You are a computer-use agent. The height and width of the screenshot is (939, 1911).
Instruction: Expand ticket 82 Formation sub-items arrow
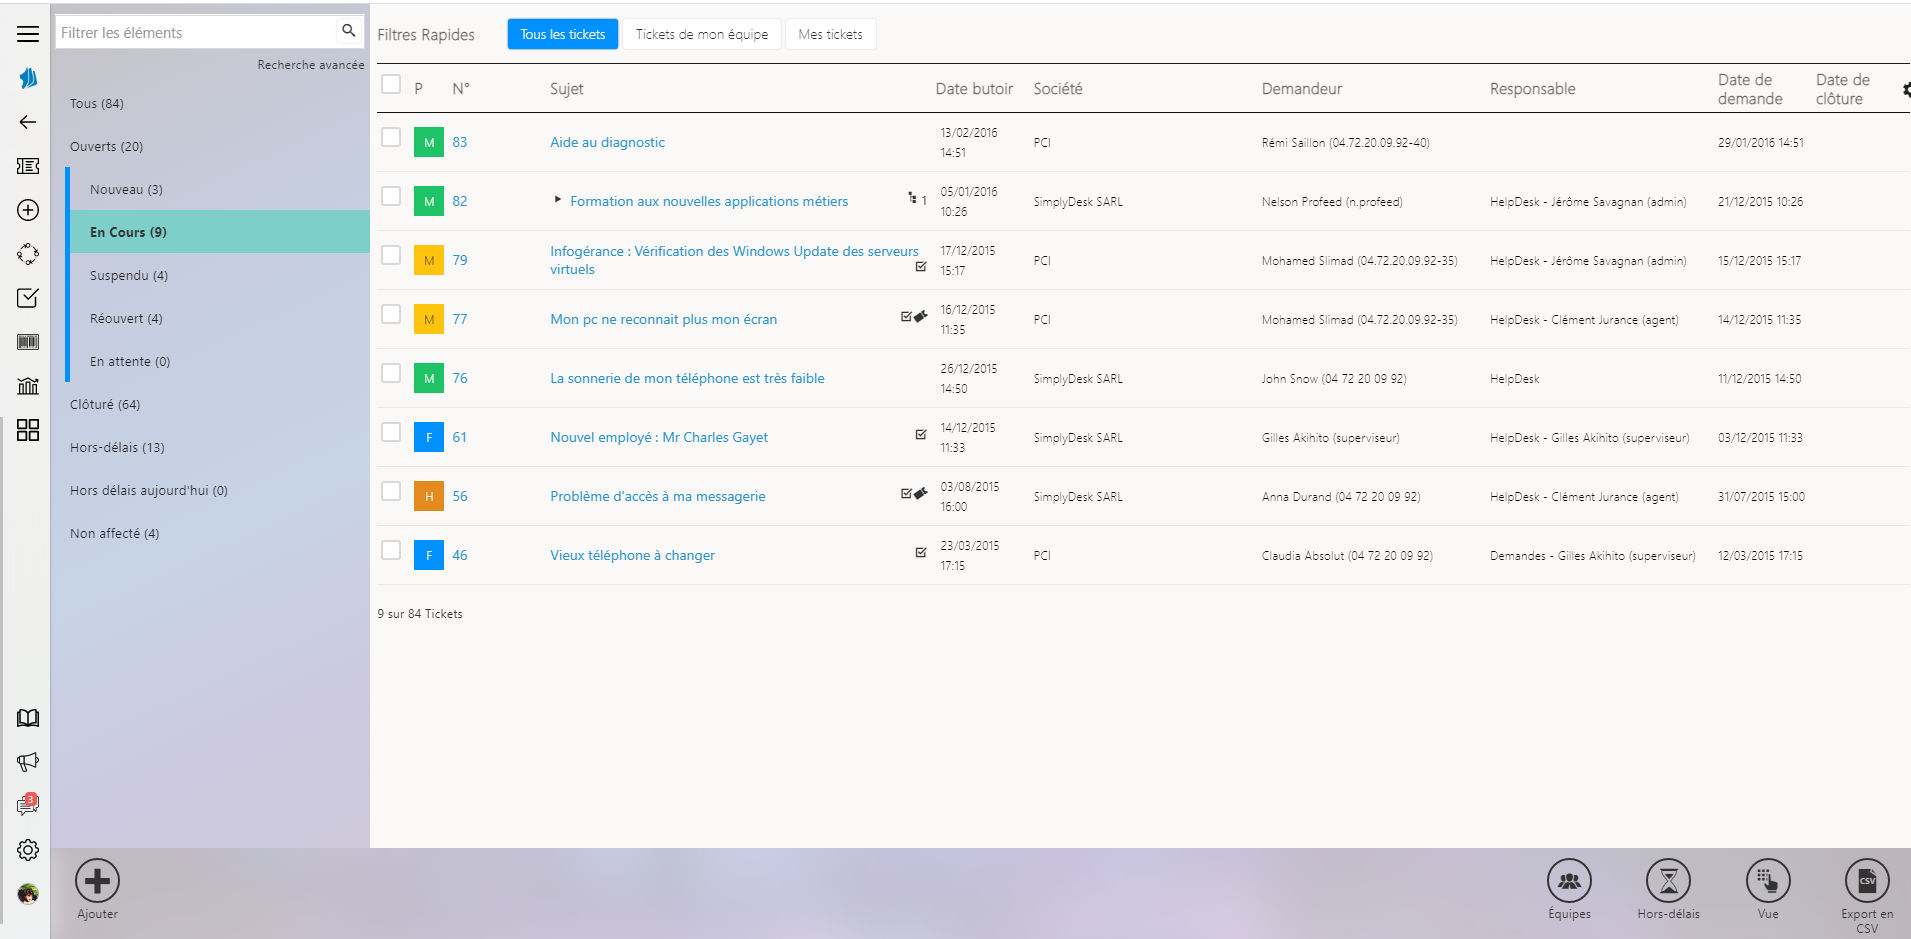pos(558,200)
